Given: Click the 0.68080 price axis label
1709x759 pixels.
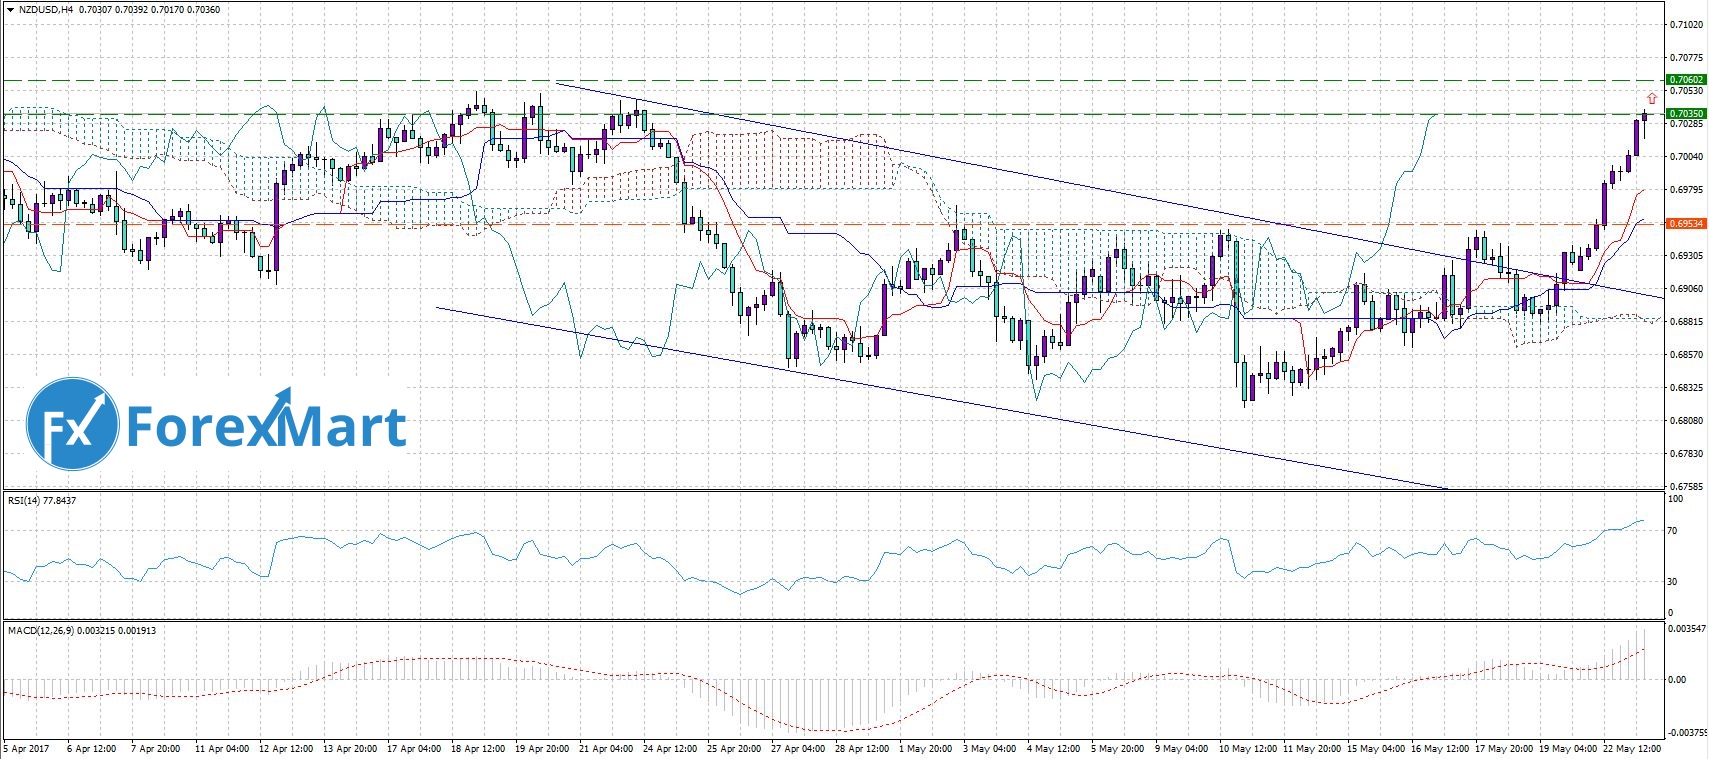Looking at the screenshot, I should pyautogui.click(x=1686, y=421).
